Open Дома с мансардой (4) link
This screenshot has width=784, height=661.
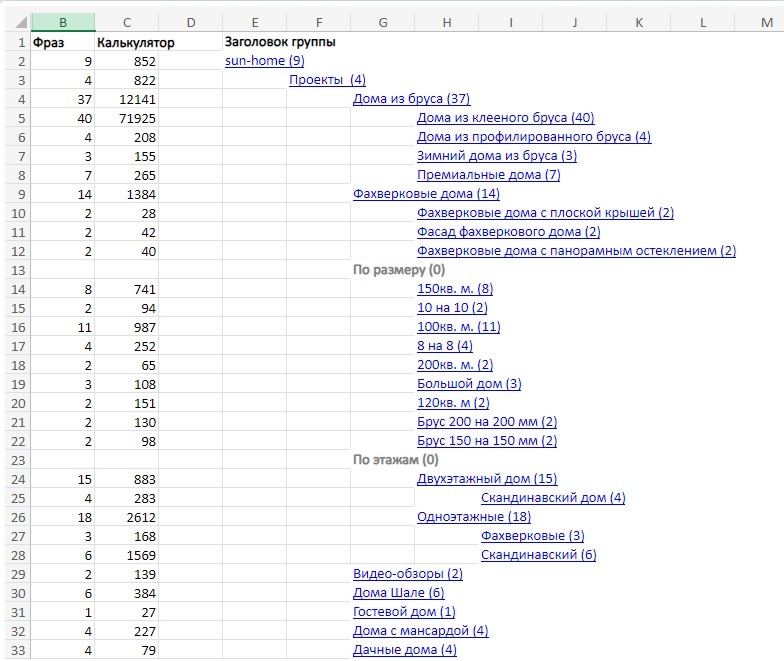point(420,631)
